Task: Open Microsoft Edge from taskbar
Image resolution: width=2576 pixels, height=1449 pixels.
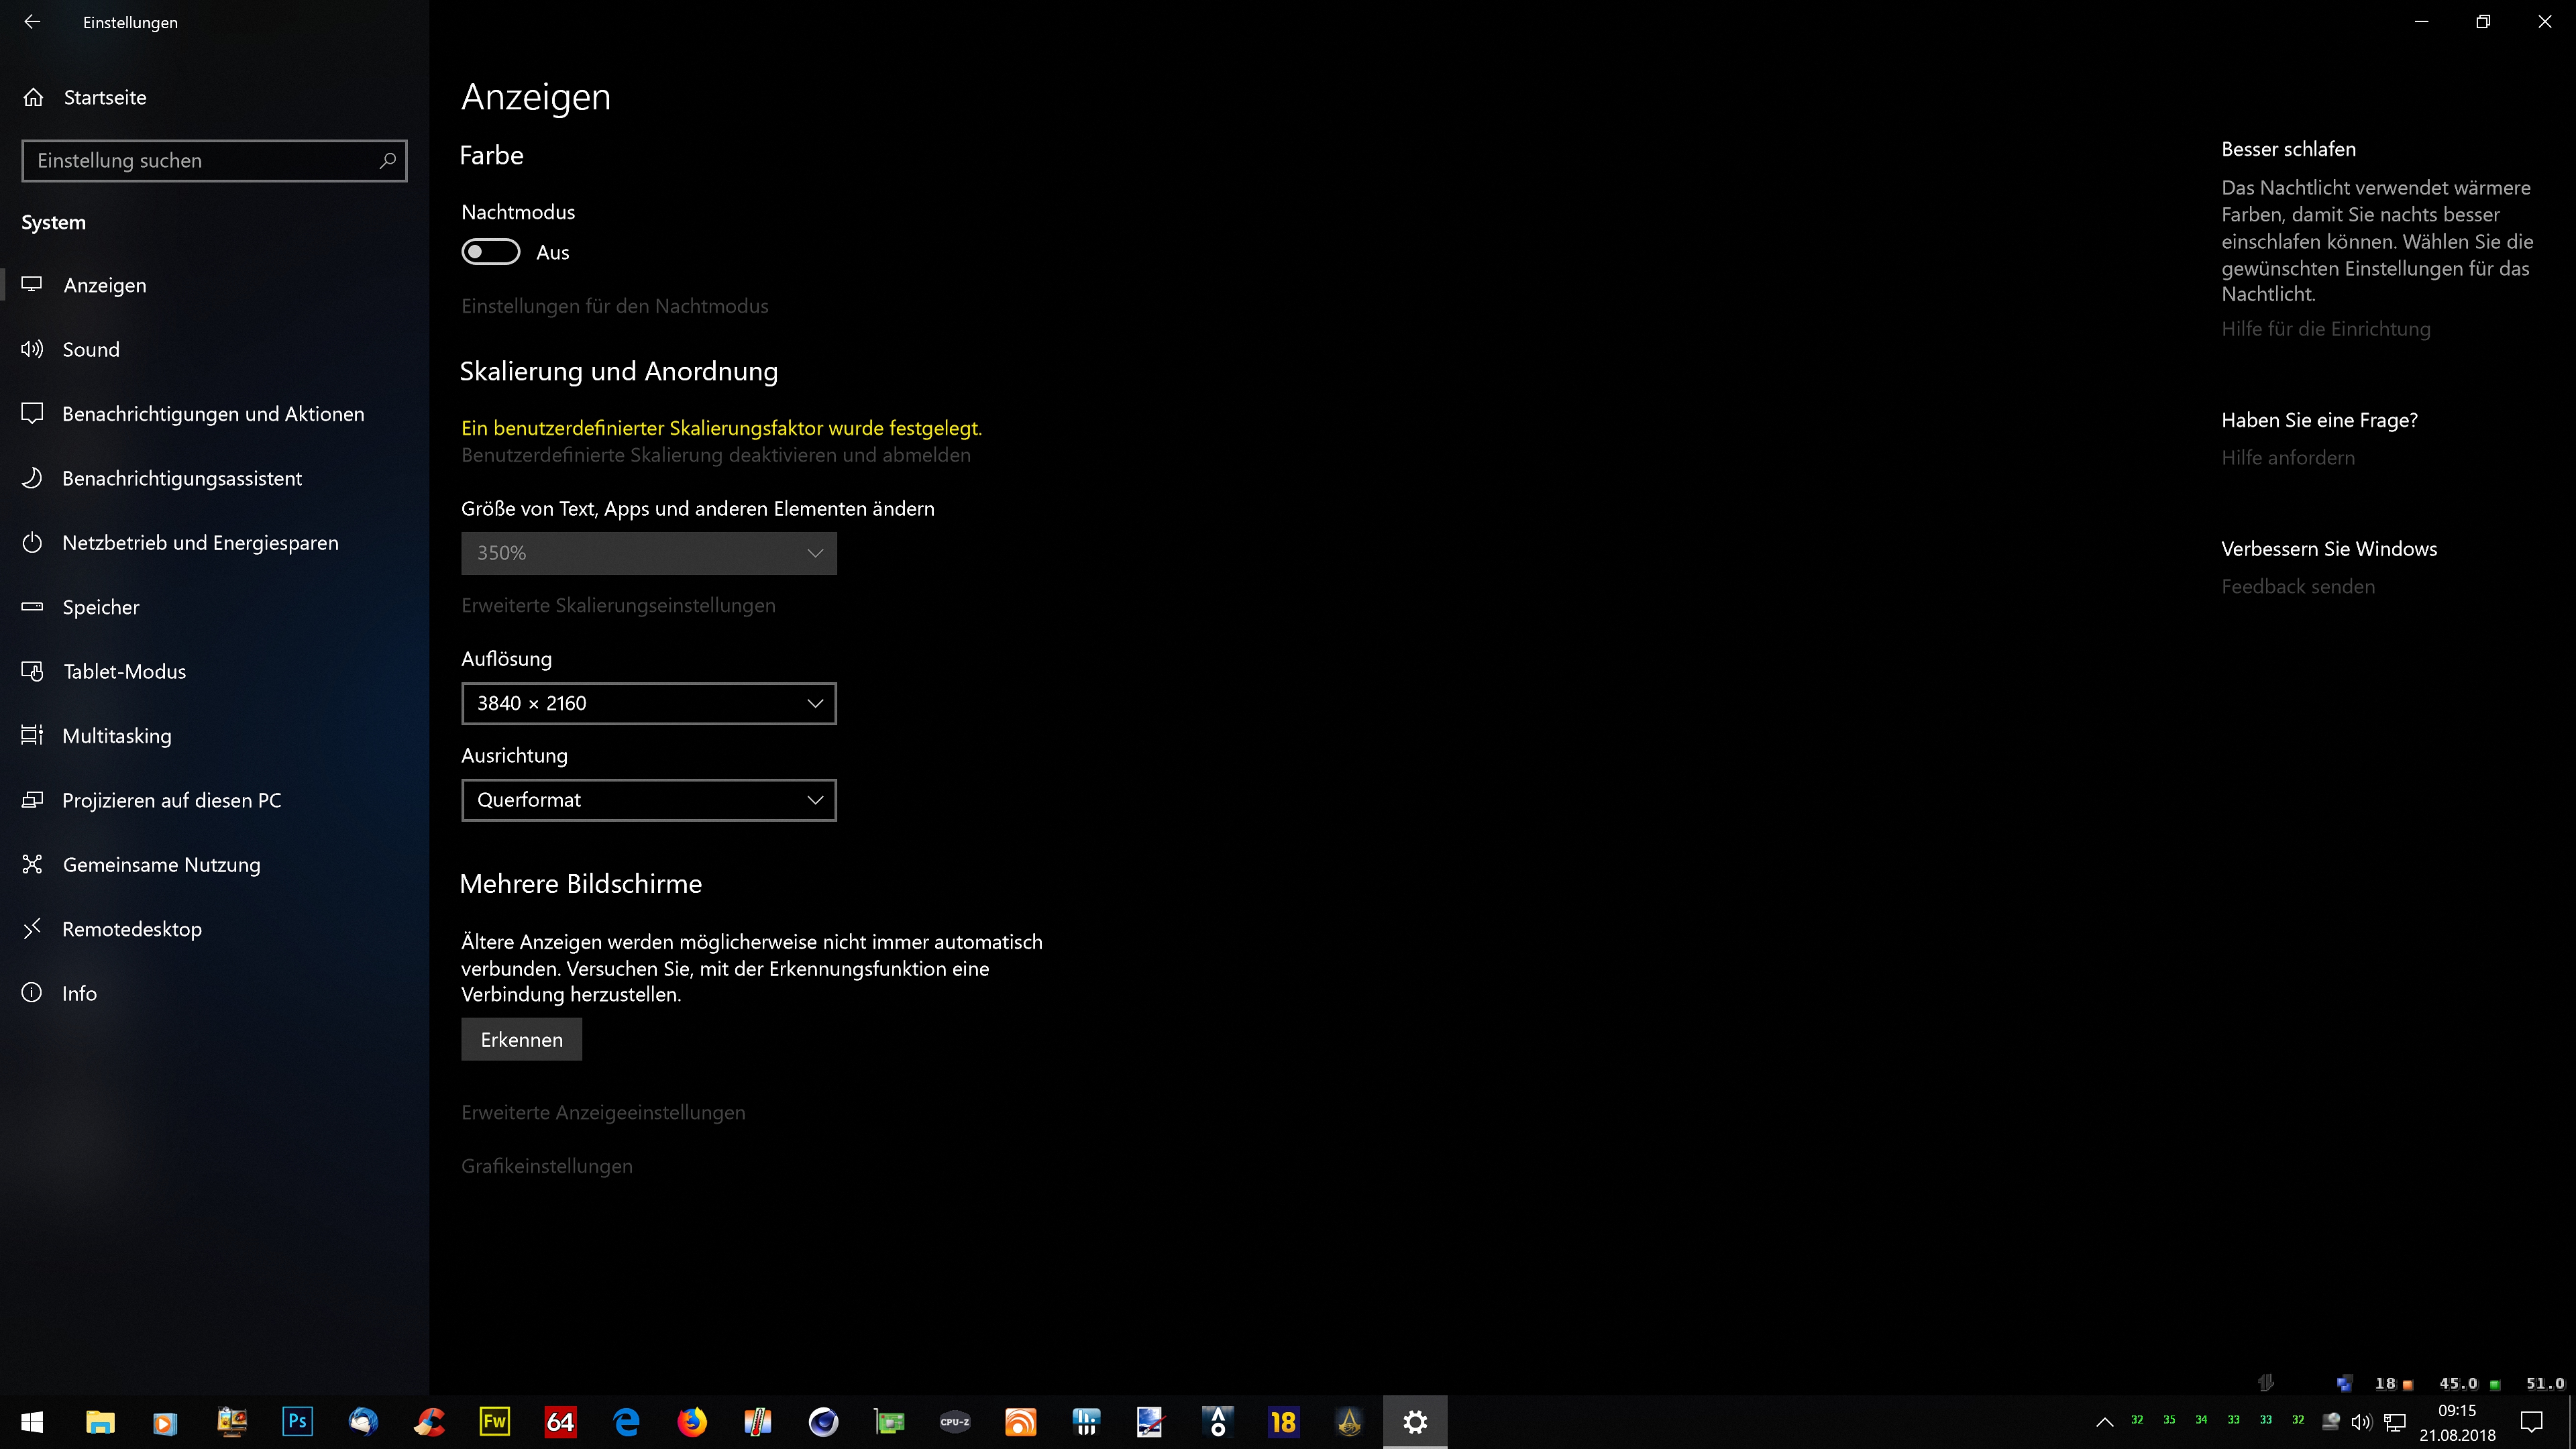Action: point(626,1421)
